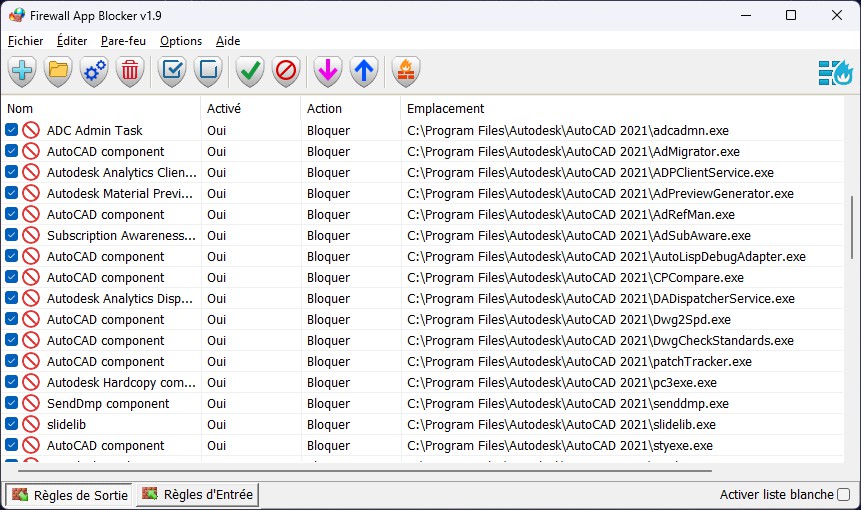Select the ADPClientService.exe path cell
Viewport: 861px width, 510px height.
590,172
